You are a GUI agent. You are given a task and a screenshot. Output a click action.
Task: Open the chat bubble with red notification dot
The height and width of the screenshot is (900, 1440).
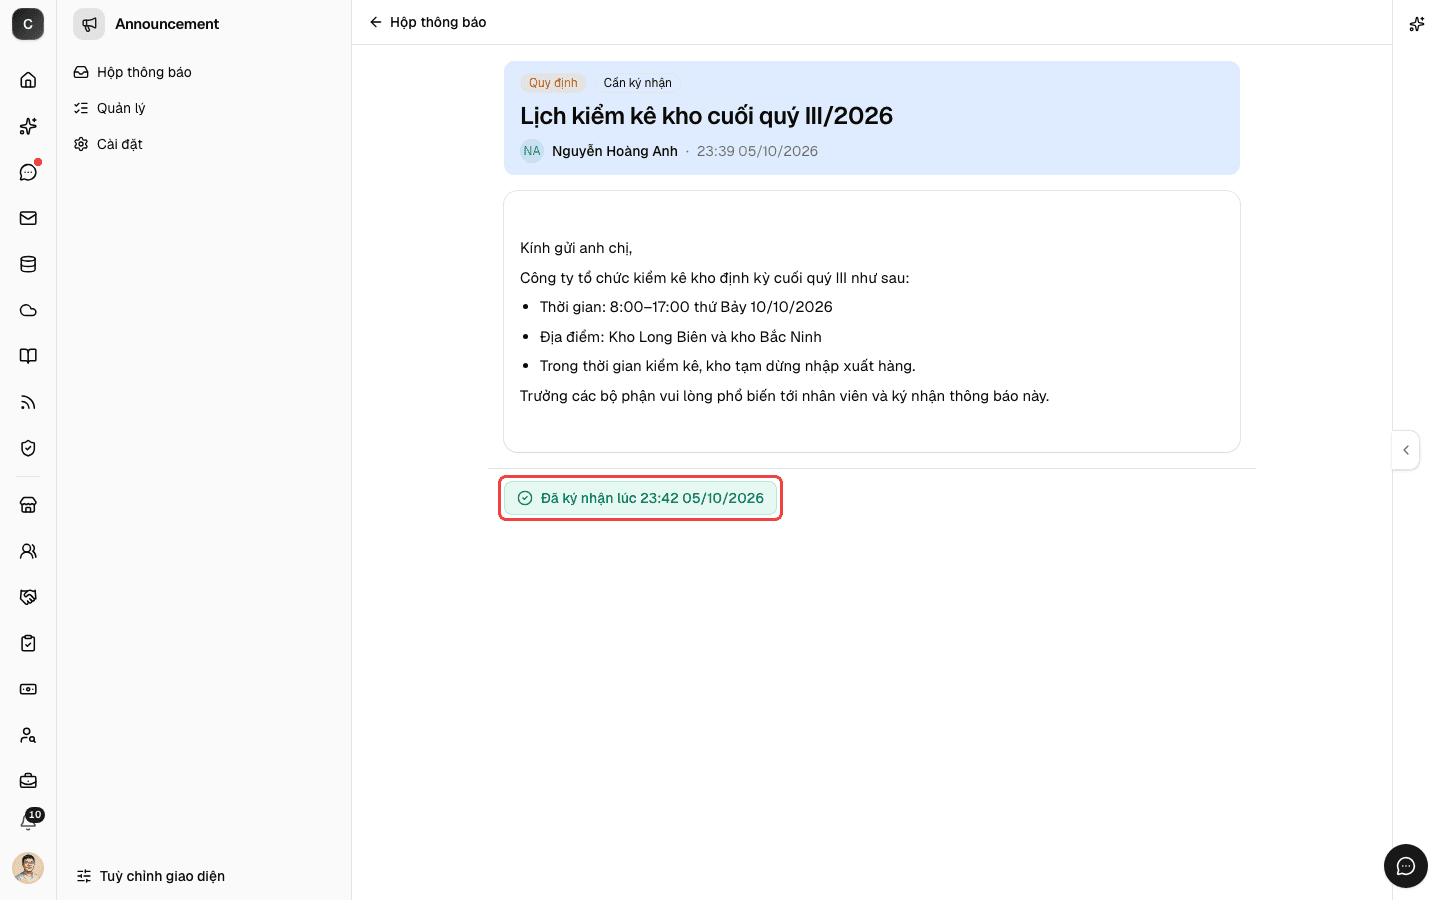coord(28,172)
